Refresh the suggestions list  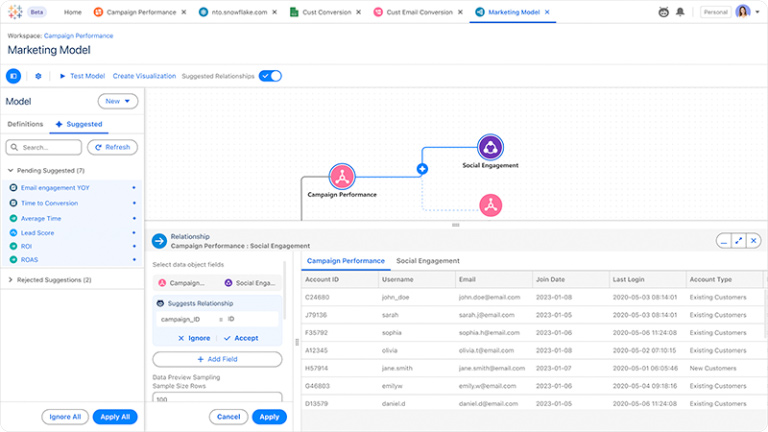pyautogui.click(x=112, y=147)
